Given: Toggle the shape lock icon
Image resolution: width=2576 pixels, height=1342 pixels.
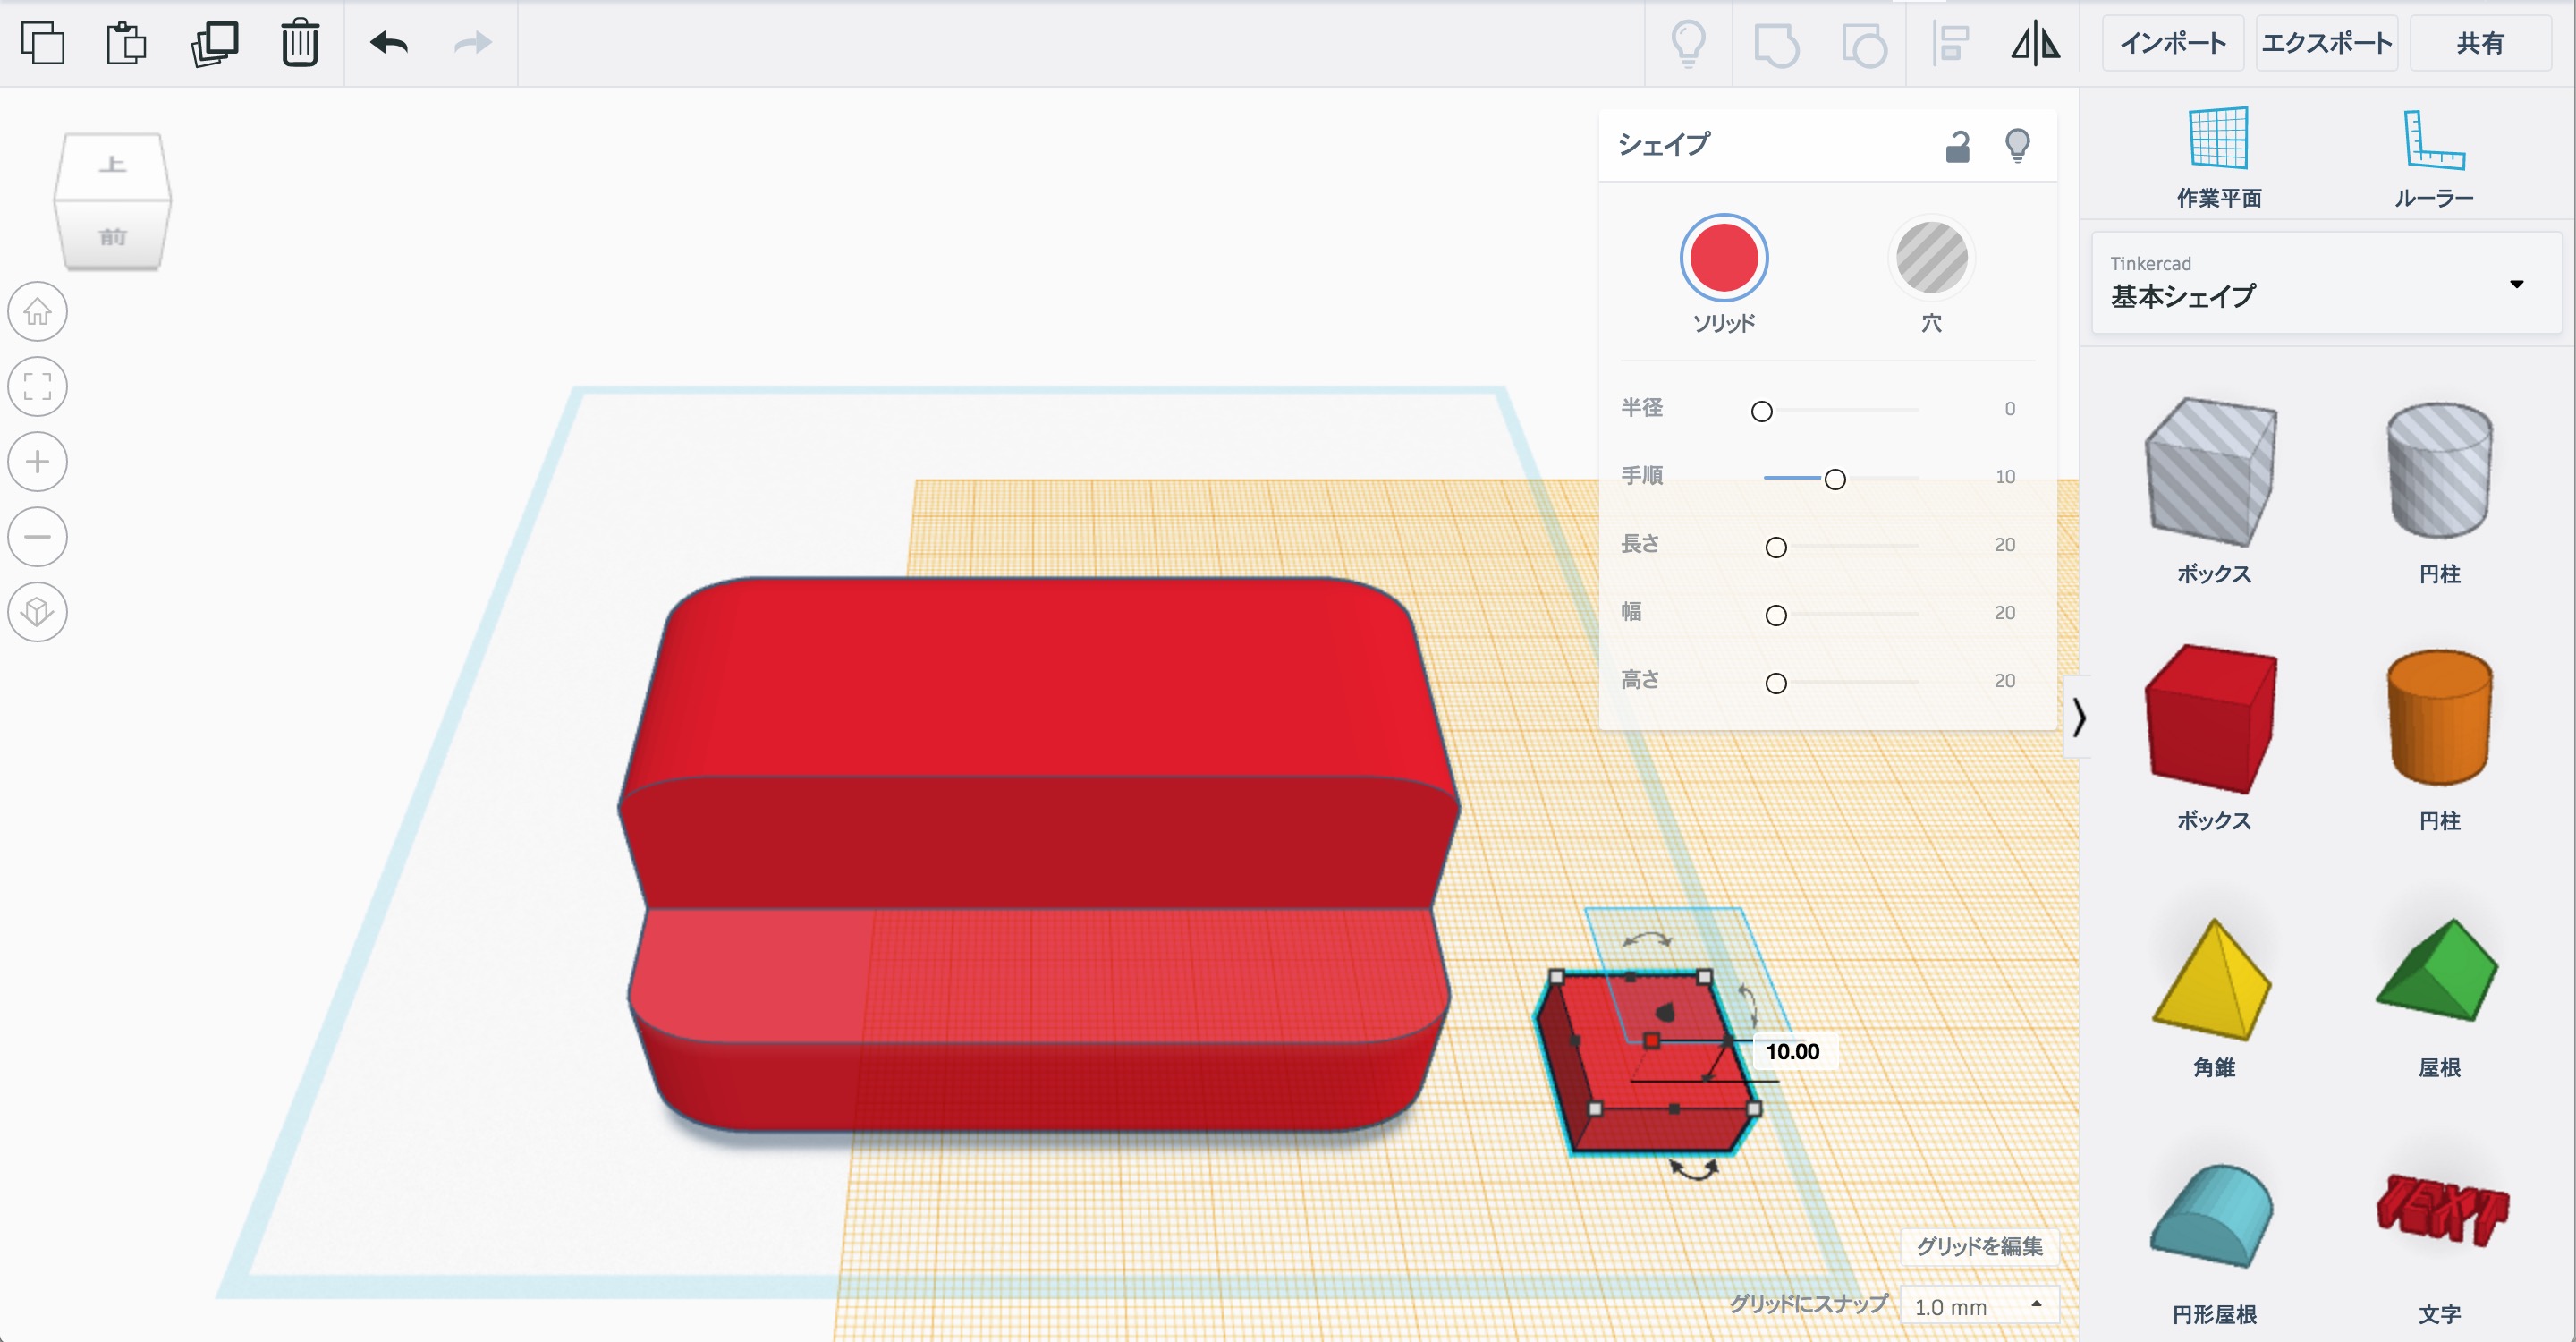Looking at the screenshot, I should 1957,147.
